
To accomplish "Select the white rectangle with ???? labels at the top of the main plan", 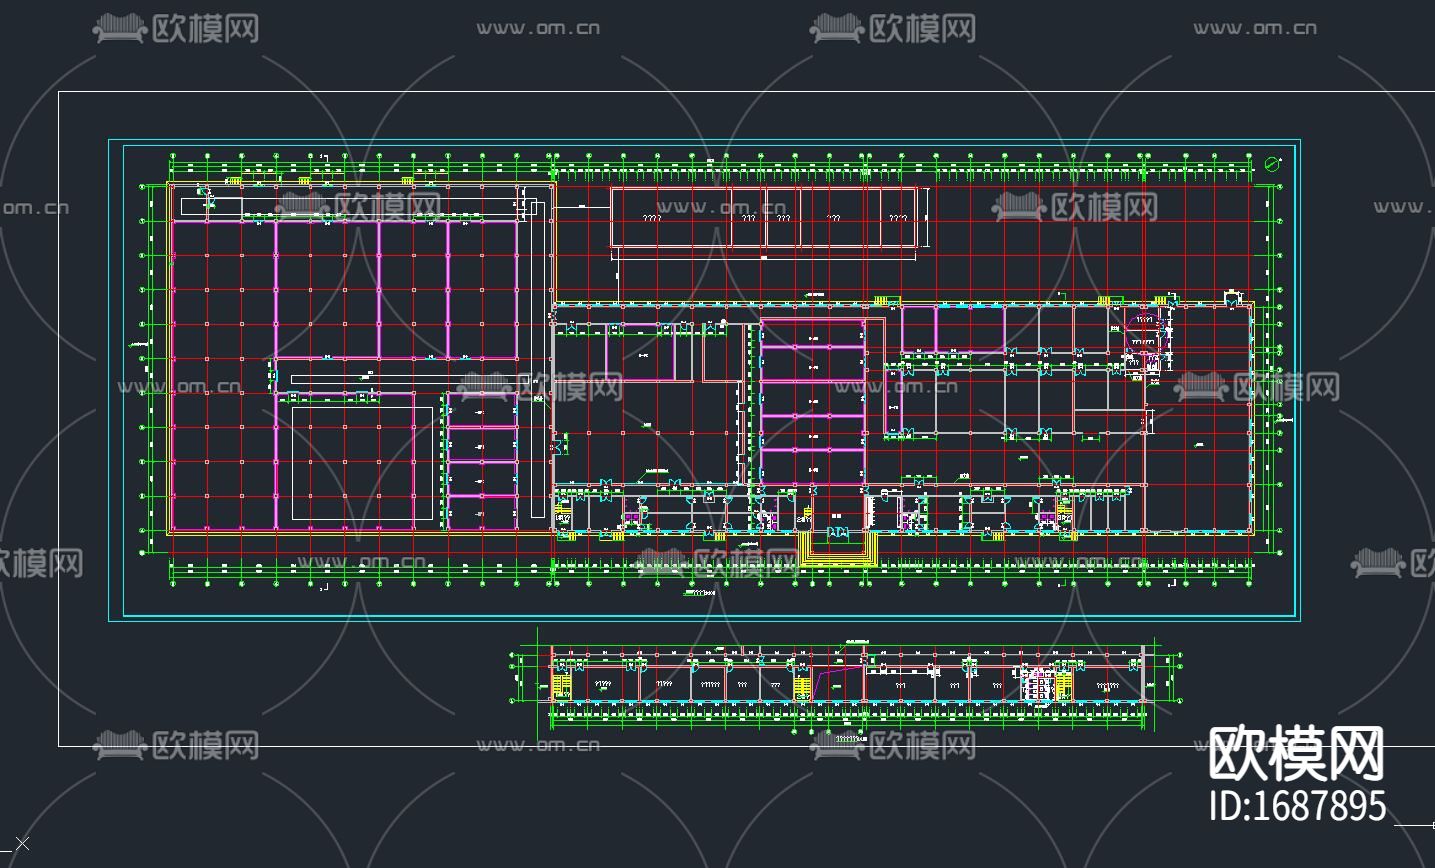I will coord(764,217).
